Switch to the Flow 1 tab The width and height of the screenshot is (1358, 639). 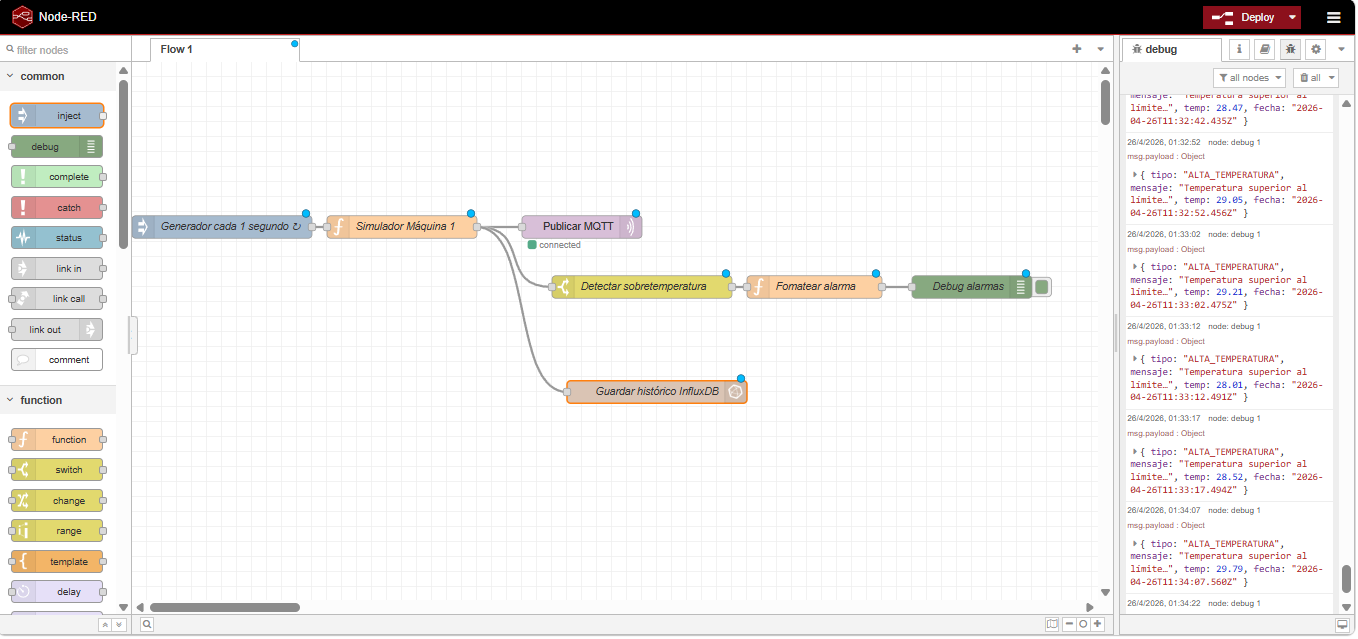coord(225,49)
